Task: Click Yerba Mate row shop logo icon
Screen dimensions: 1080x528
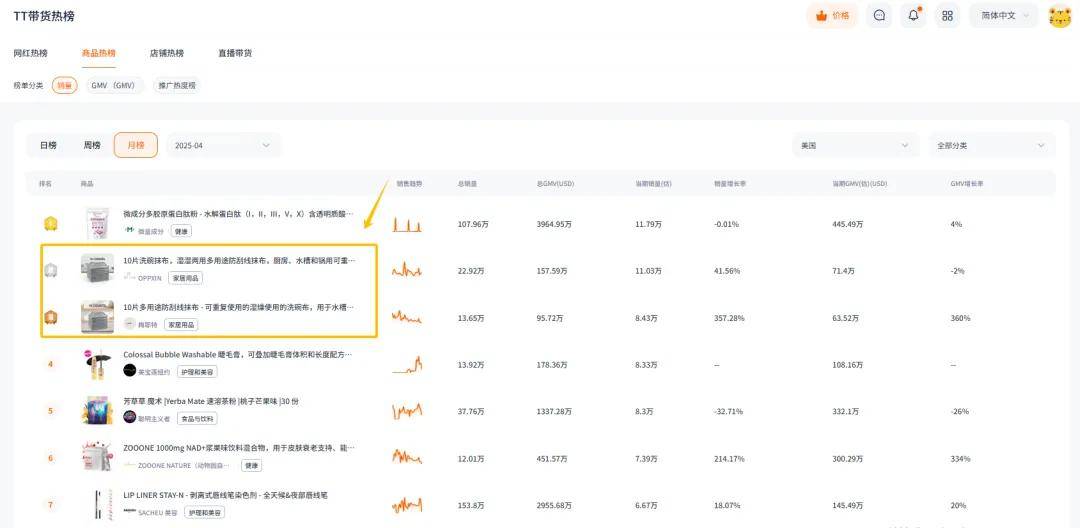Action: coord(129,417)
